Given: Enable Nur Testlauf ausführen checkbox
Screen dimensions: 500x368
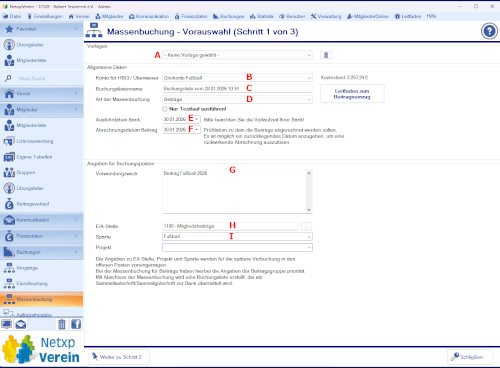Looking at the screenshot, I should point(165,109).
